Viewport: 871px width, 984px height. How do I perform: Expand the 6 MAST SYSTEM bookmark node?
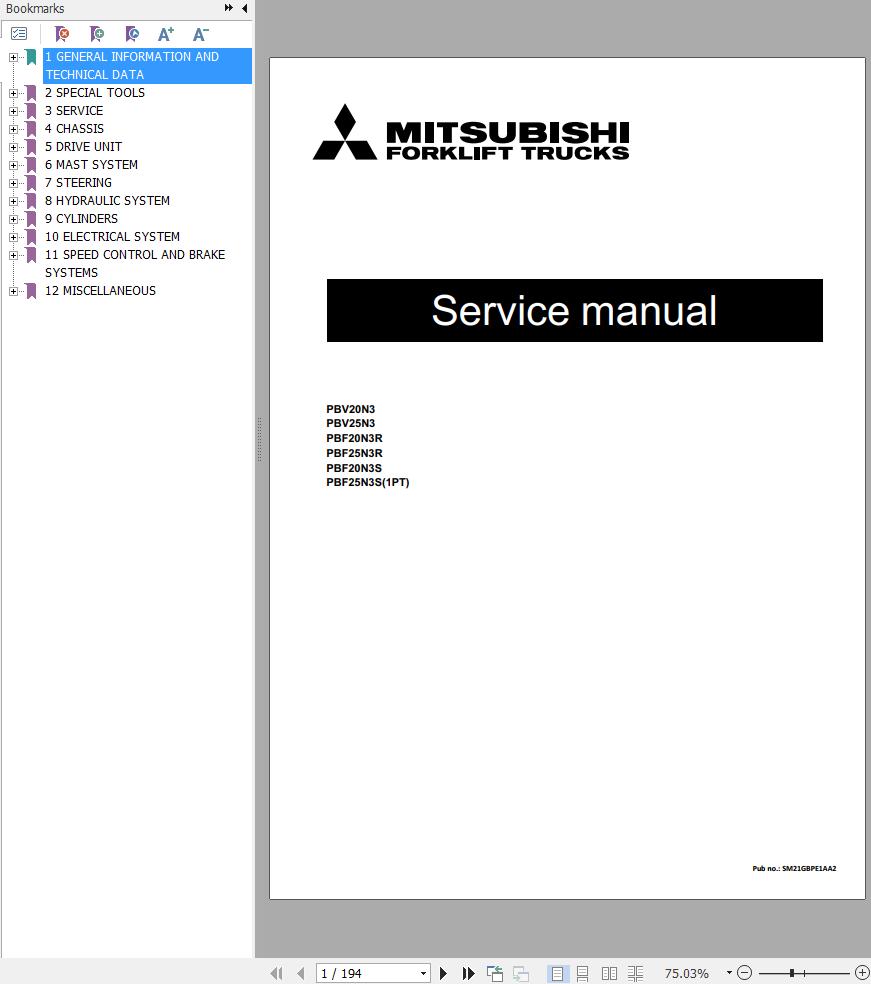tap(13, 165)
